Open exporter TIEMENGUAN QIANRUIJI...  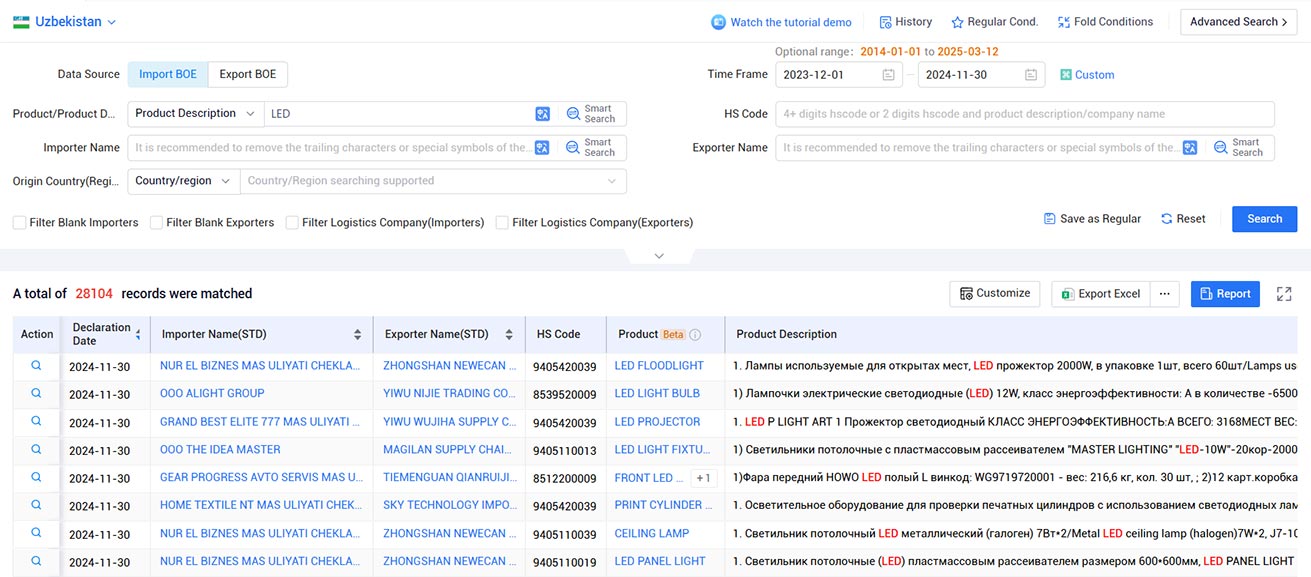click(x=450, y=478)
